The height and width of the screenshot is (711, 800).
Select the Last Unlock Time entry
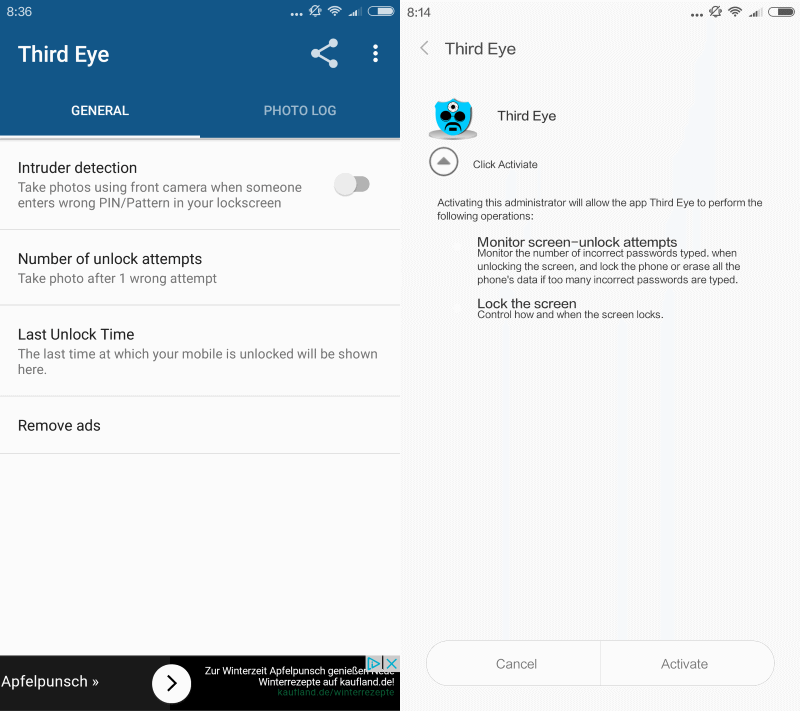(x=200, y=351)
